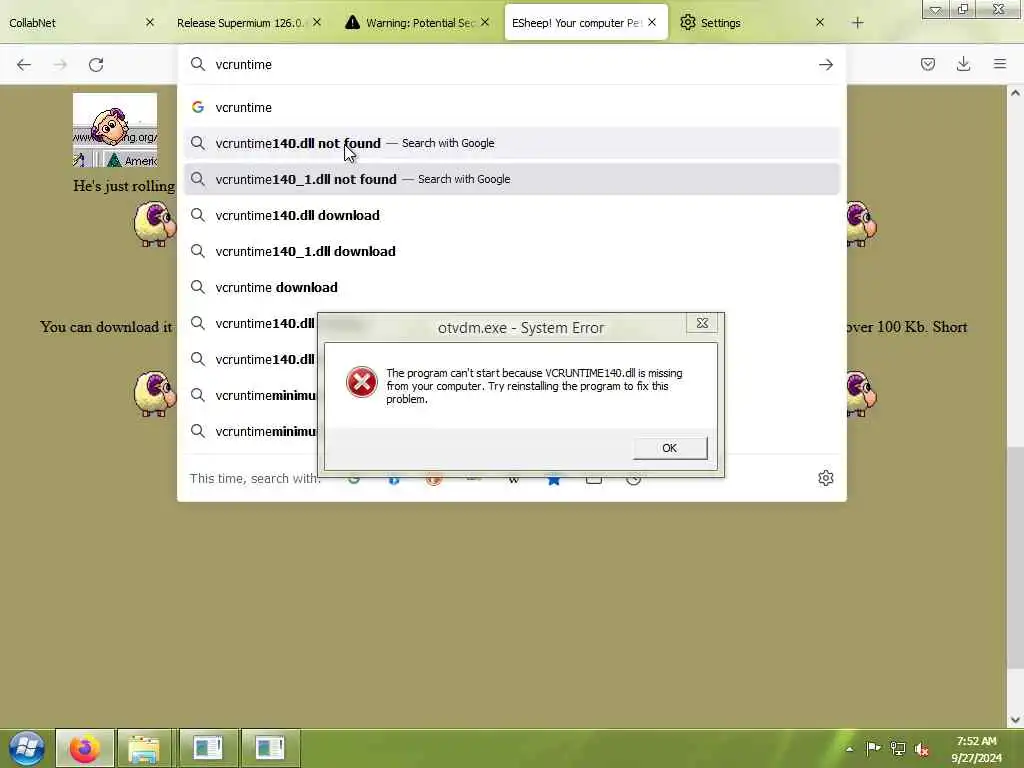Screen dimensions: 1024x768
Task: Click the search magnifier in the address bar
Action: [197, 64]
